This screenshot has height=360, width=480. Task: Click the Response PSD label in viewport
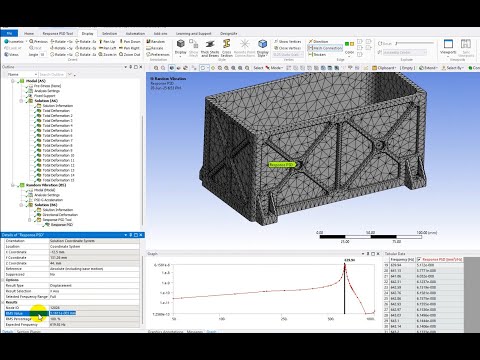click(282, 165)
